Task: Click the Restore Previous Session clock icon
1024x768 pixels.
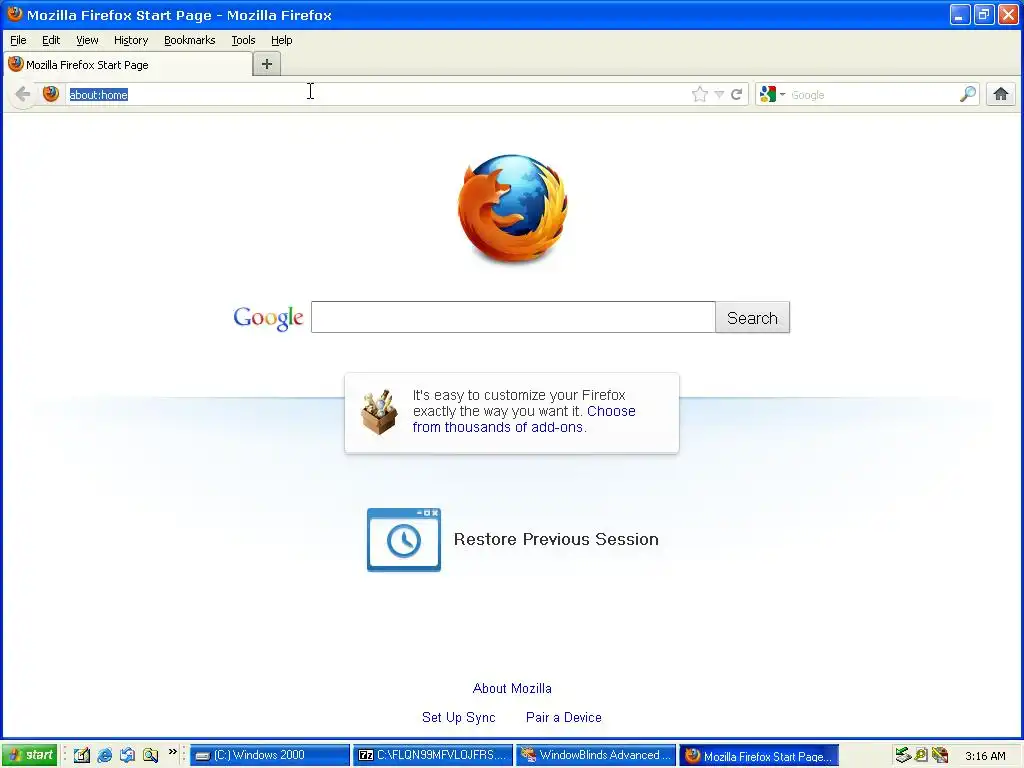Action: tap(404, 539)
